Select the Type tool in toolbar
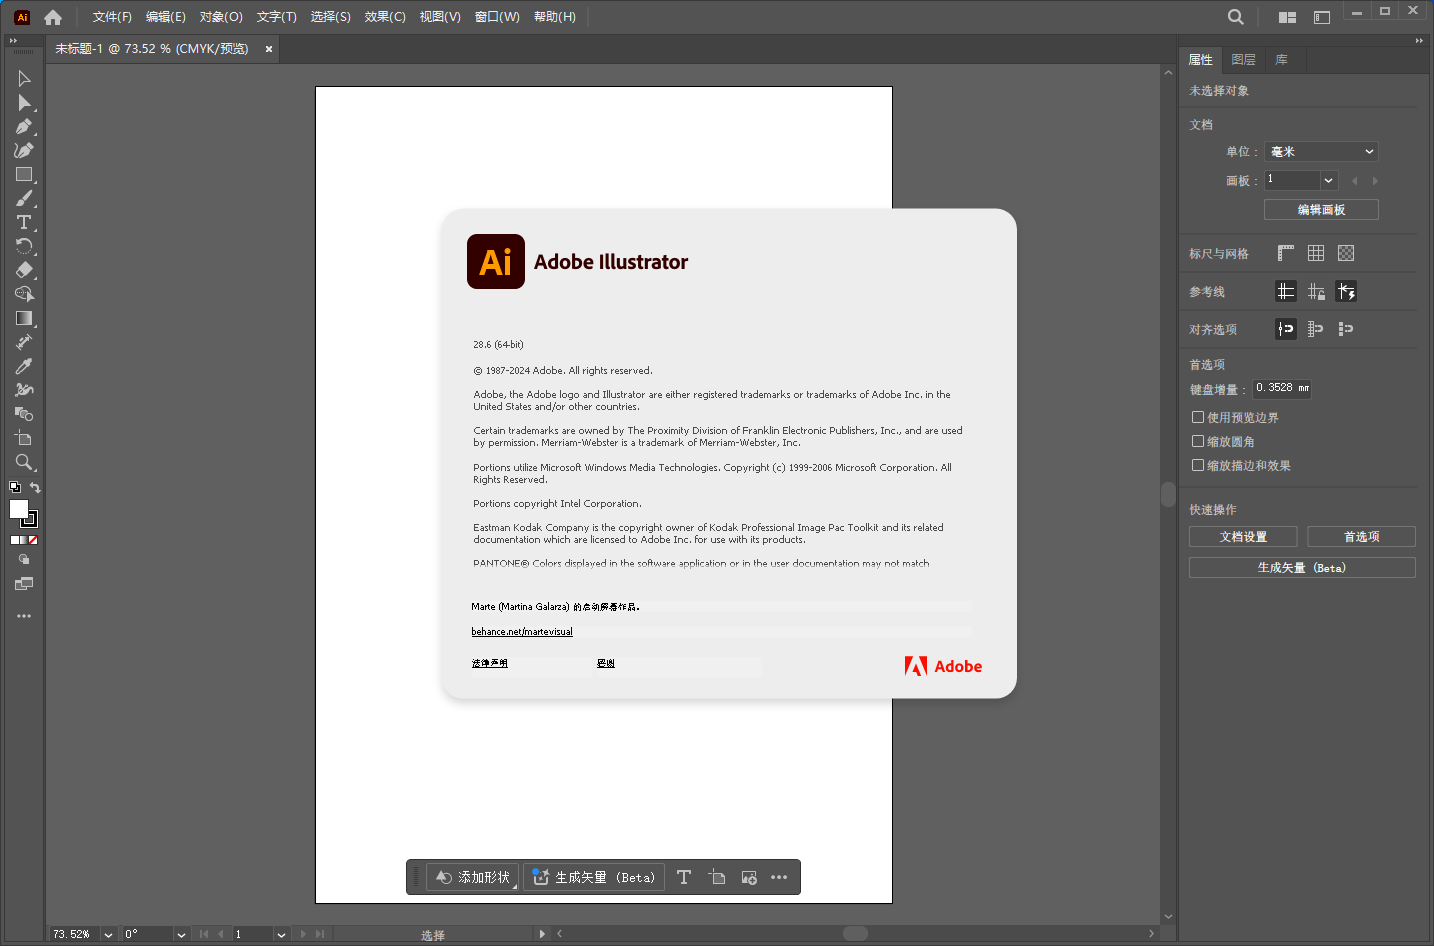Screen dimensions: 1434x946 [24, 223]
